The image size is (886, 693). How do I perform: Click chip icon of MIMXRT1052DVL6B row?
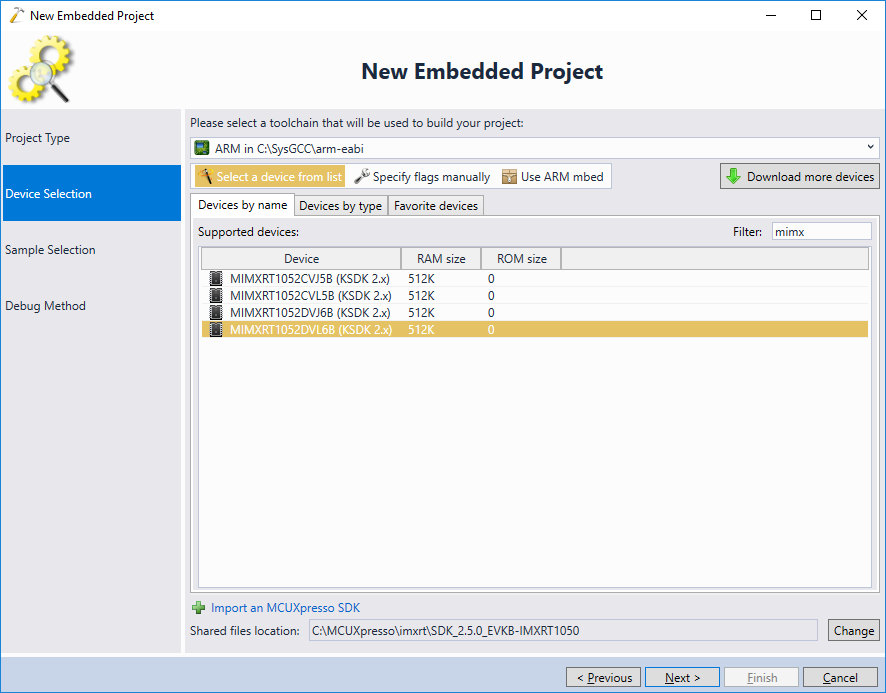216,330
